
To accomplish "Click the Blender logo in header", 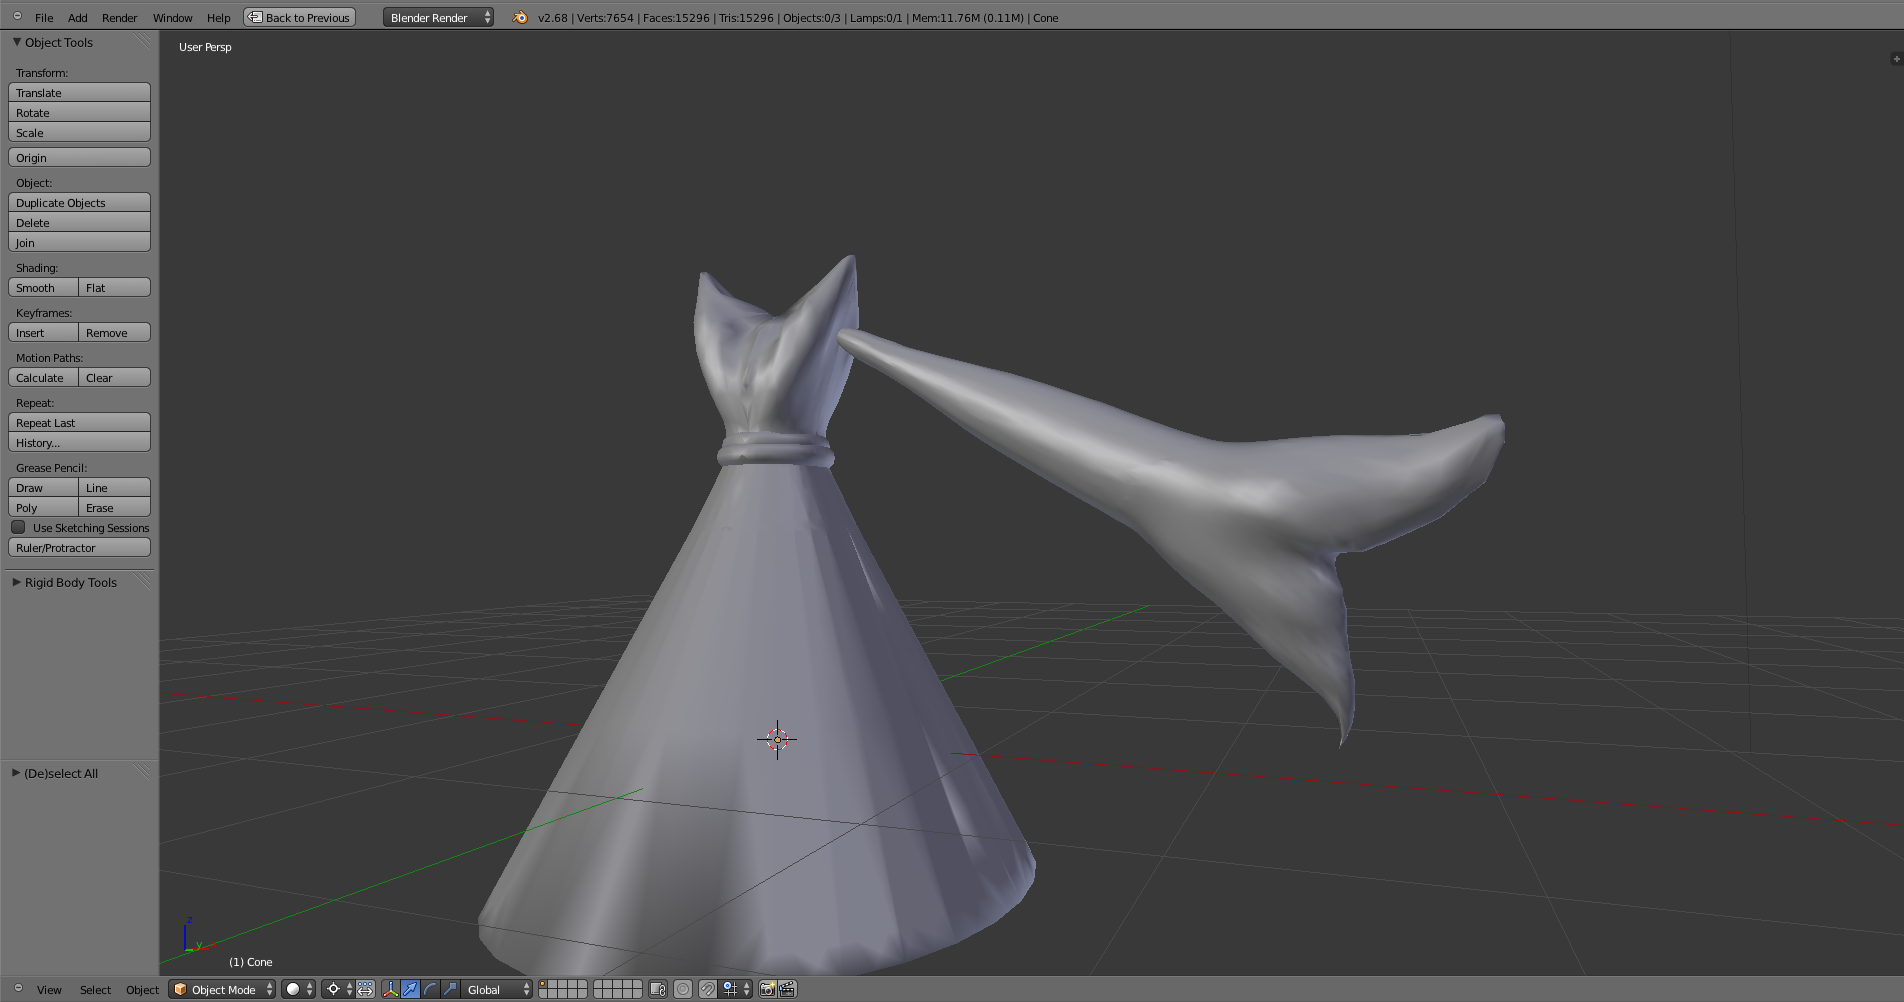I will click(x=520, y=17).
